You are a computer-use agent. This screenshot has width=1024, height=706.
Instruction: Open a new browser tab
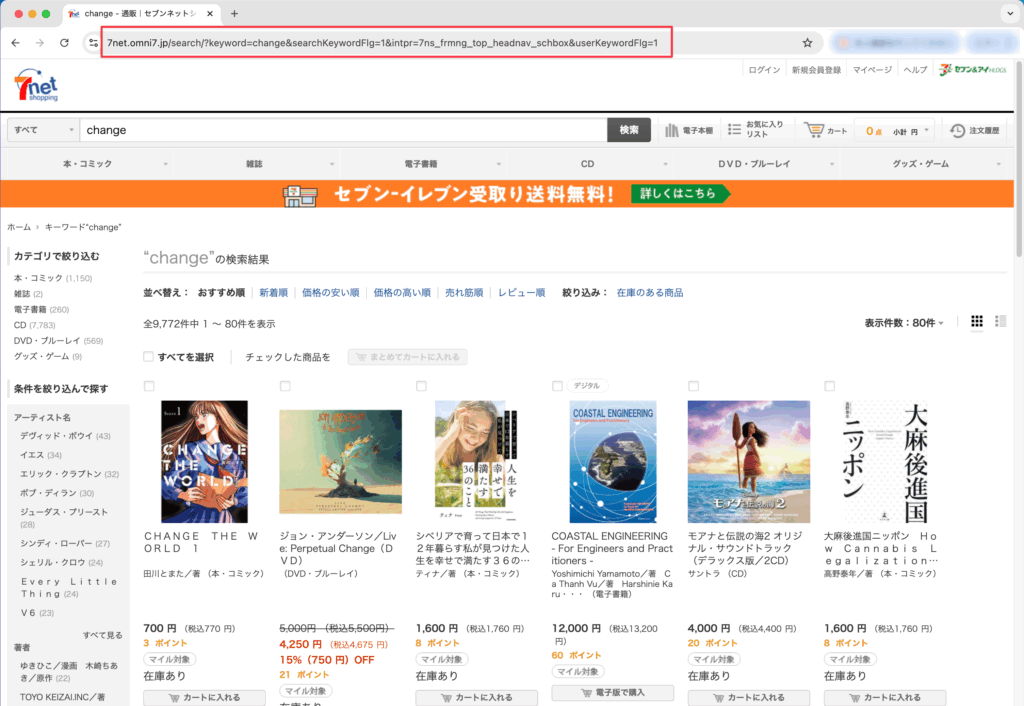pyautogui.click(x=234, y=13)
